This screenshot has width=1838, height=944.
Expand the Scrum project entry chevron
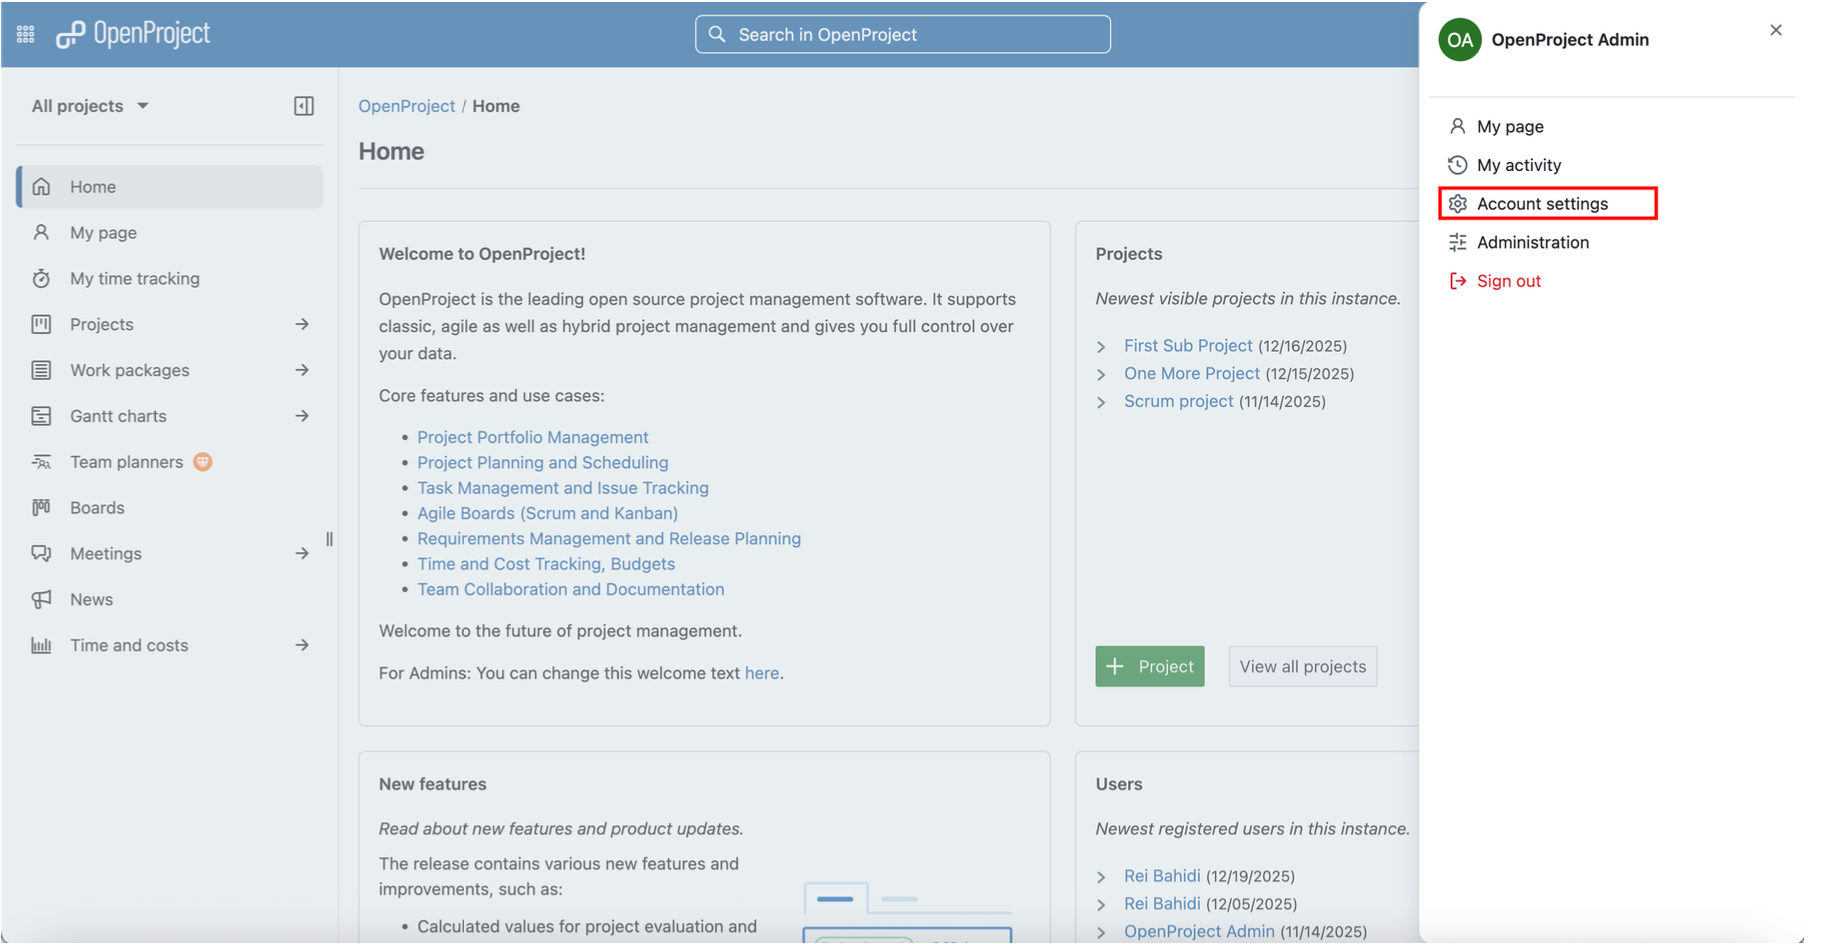(x=1101, y=403)
